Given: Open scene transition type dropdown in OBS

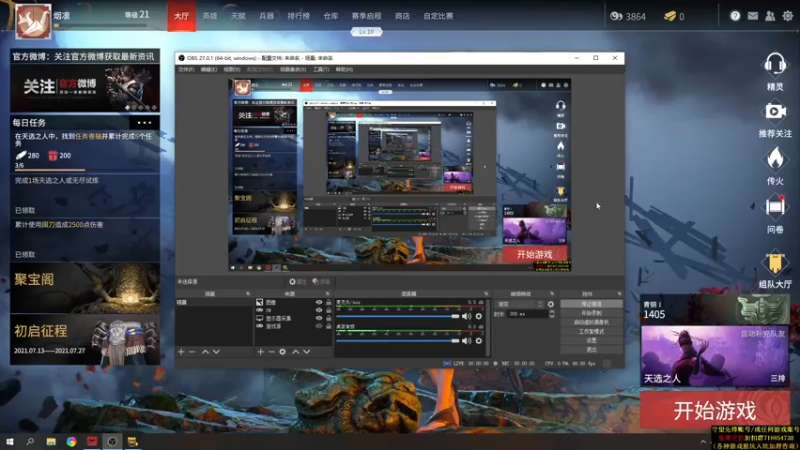Looking at the screenshot, I should [x=520, y=303].
